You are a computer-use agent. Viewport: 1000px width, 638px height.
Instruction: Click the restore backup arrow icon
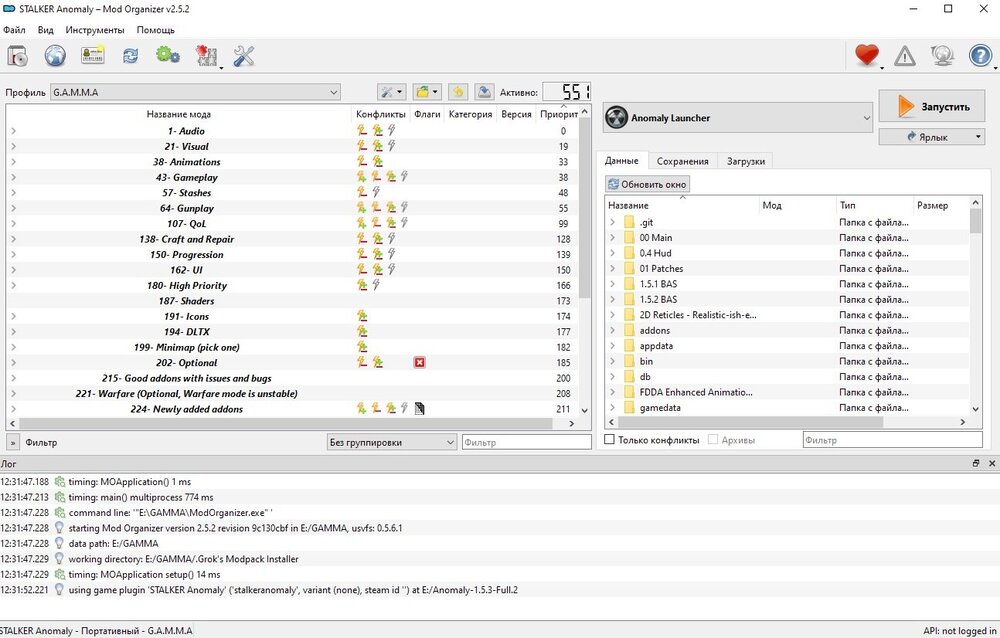coord(457,92)
